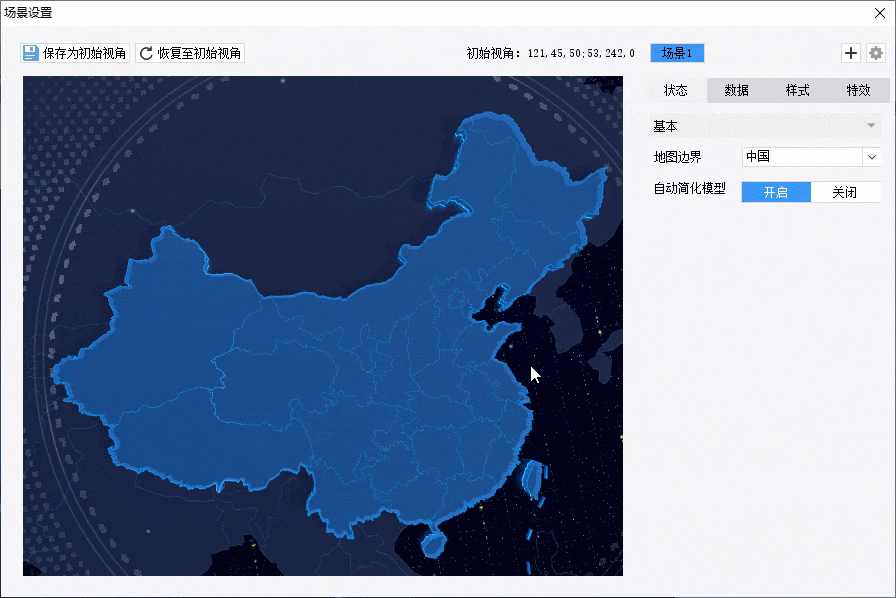Screen dimensions: 896x598
Task: Switch to the 状态 tab
Action: click(x=676, y=90)
